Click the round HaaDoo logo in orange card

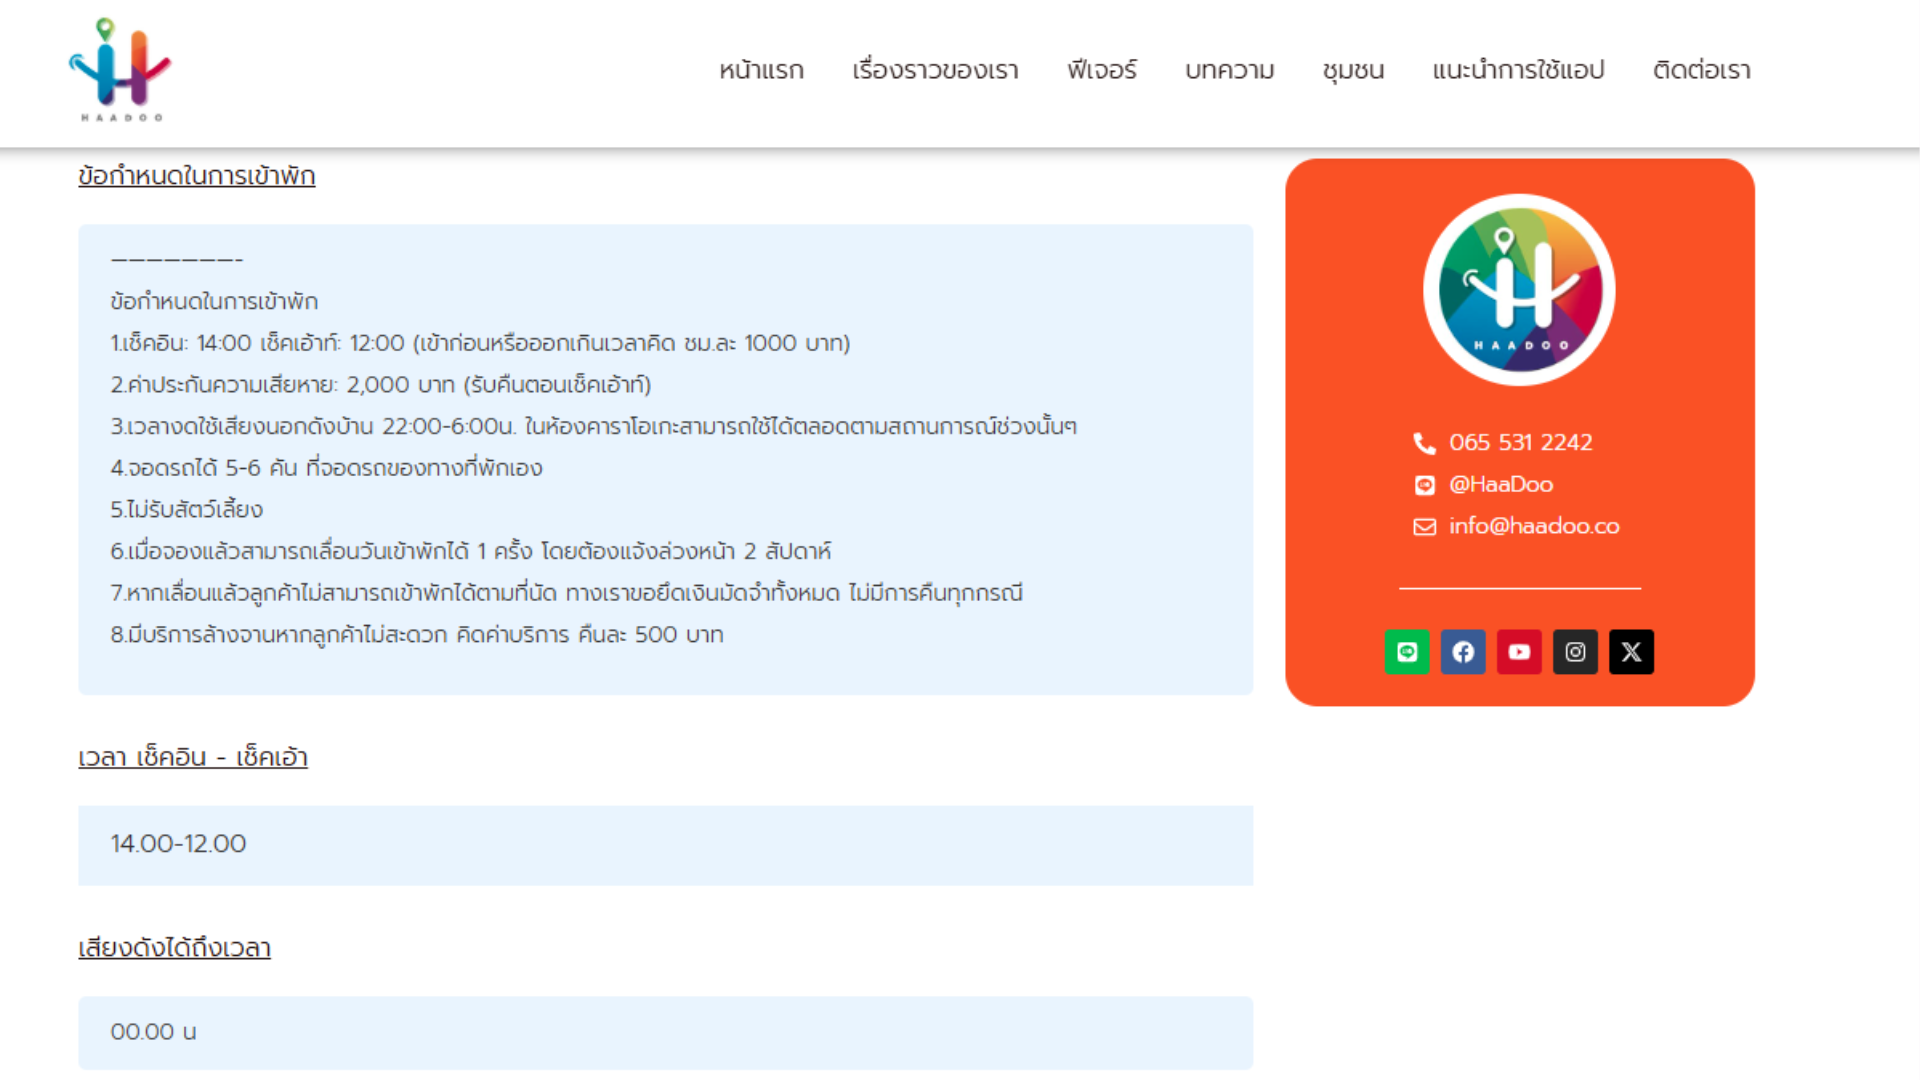pos(1519,290)
